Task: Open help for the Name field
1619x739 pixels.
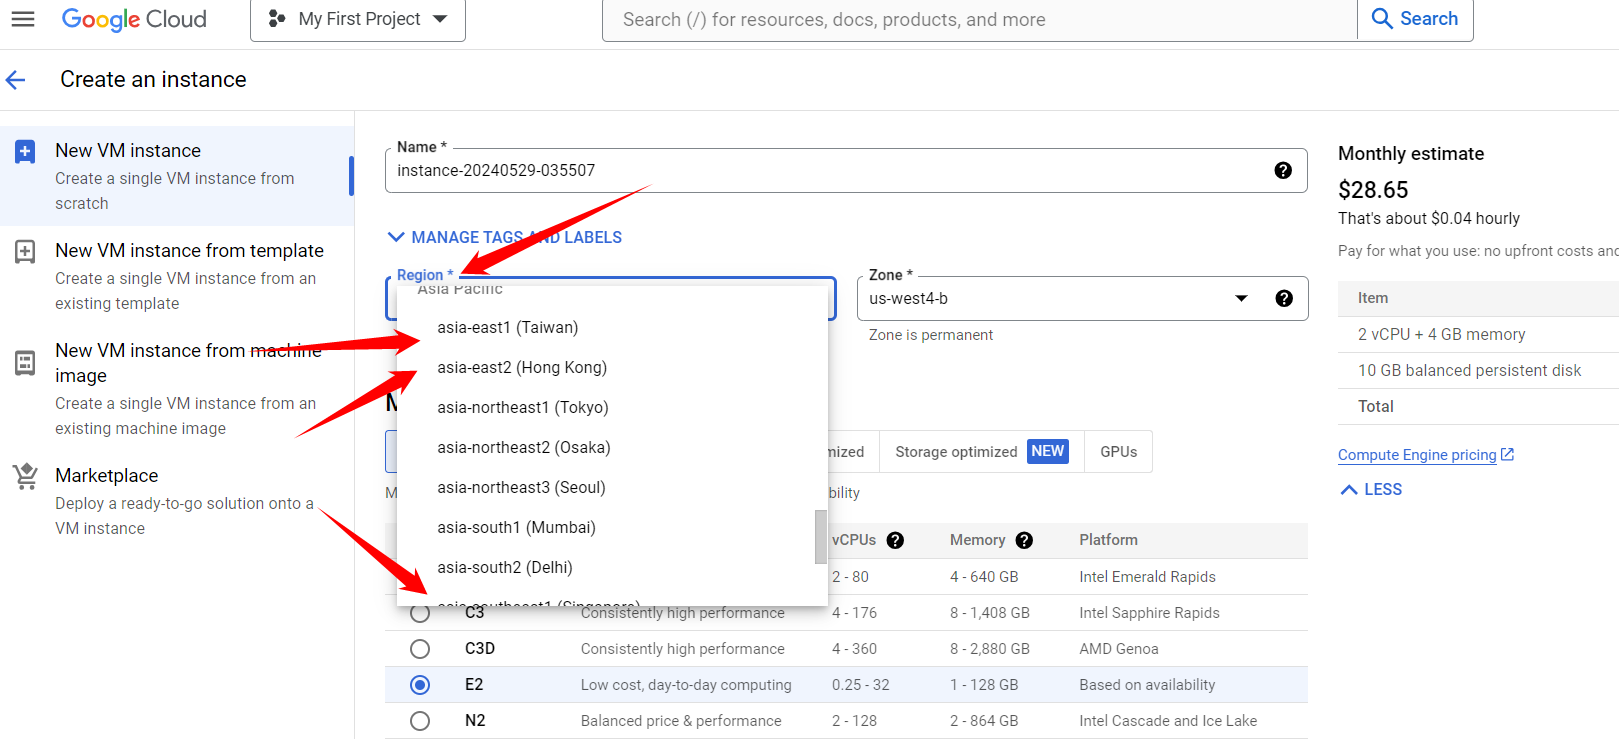Action: [1283, 170]
